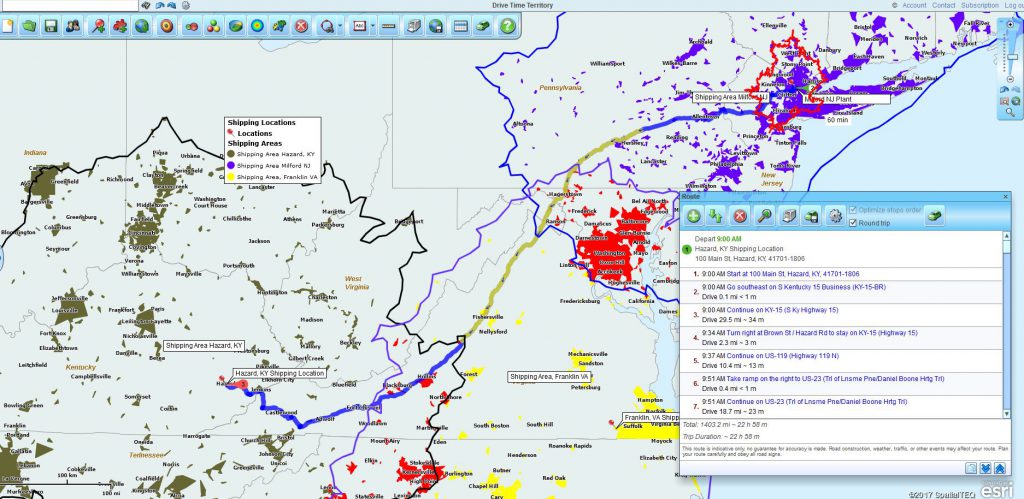Add a stop with green plus in Route panel
This screenshot has height=499, width=1024.
(694, 216)
